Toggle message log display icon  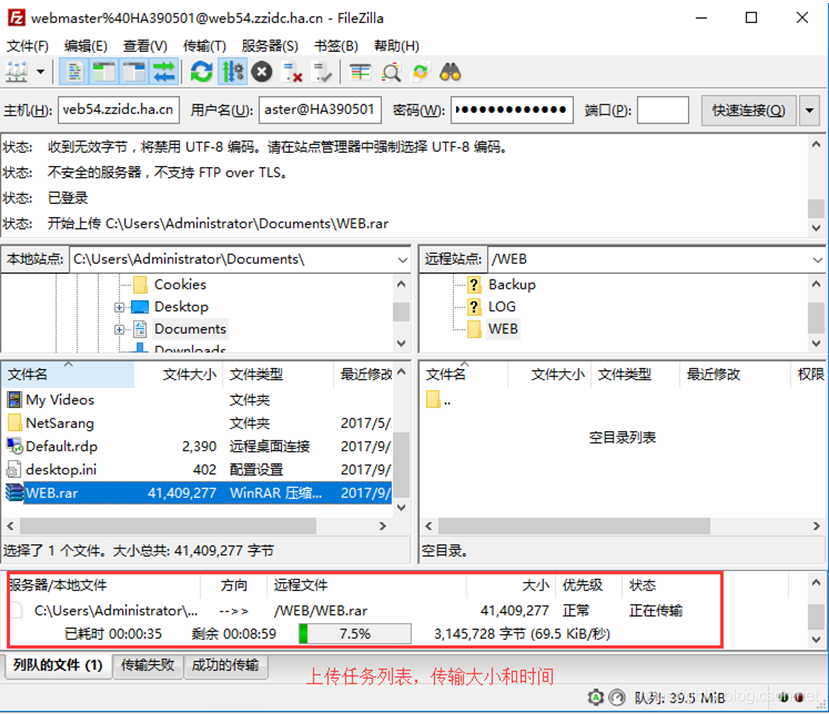click(74, 71)
